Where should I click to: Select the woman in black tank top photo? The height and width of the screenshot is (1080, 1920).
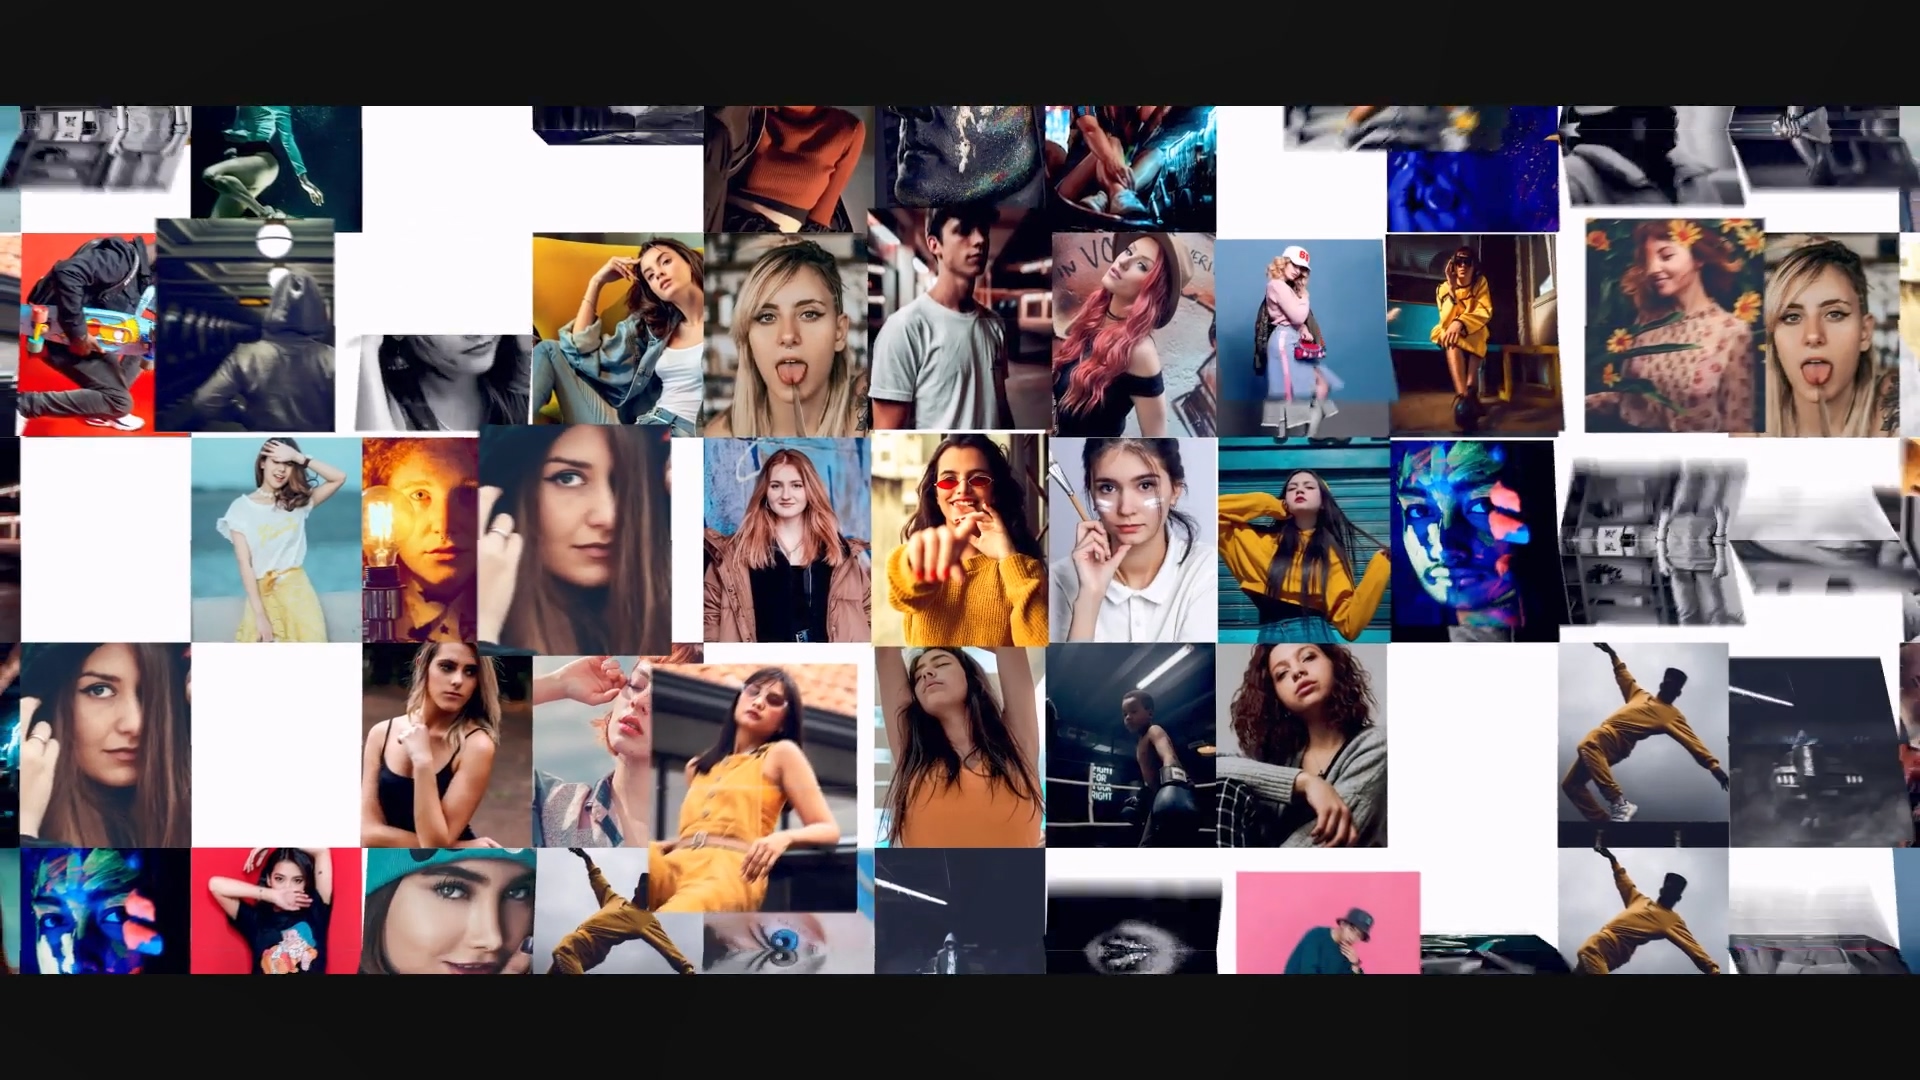(445, 745)
